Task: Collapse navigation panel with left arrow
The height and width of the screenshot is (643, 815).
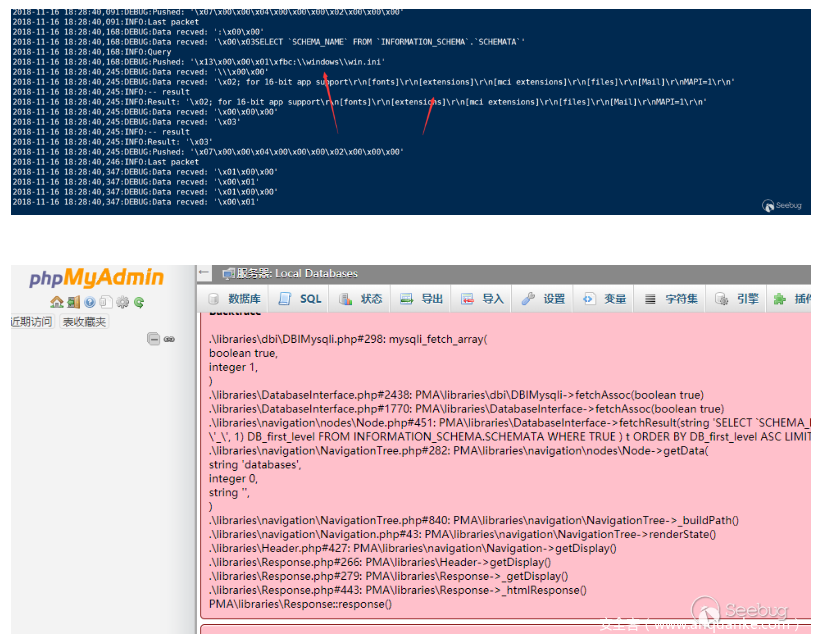Action: [204, 273]
